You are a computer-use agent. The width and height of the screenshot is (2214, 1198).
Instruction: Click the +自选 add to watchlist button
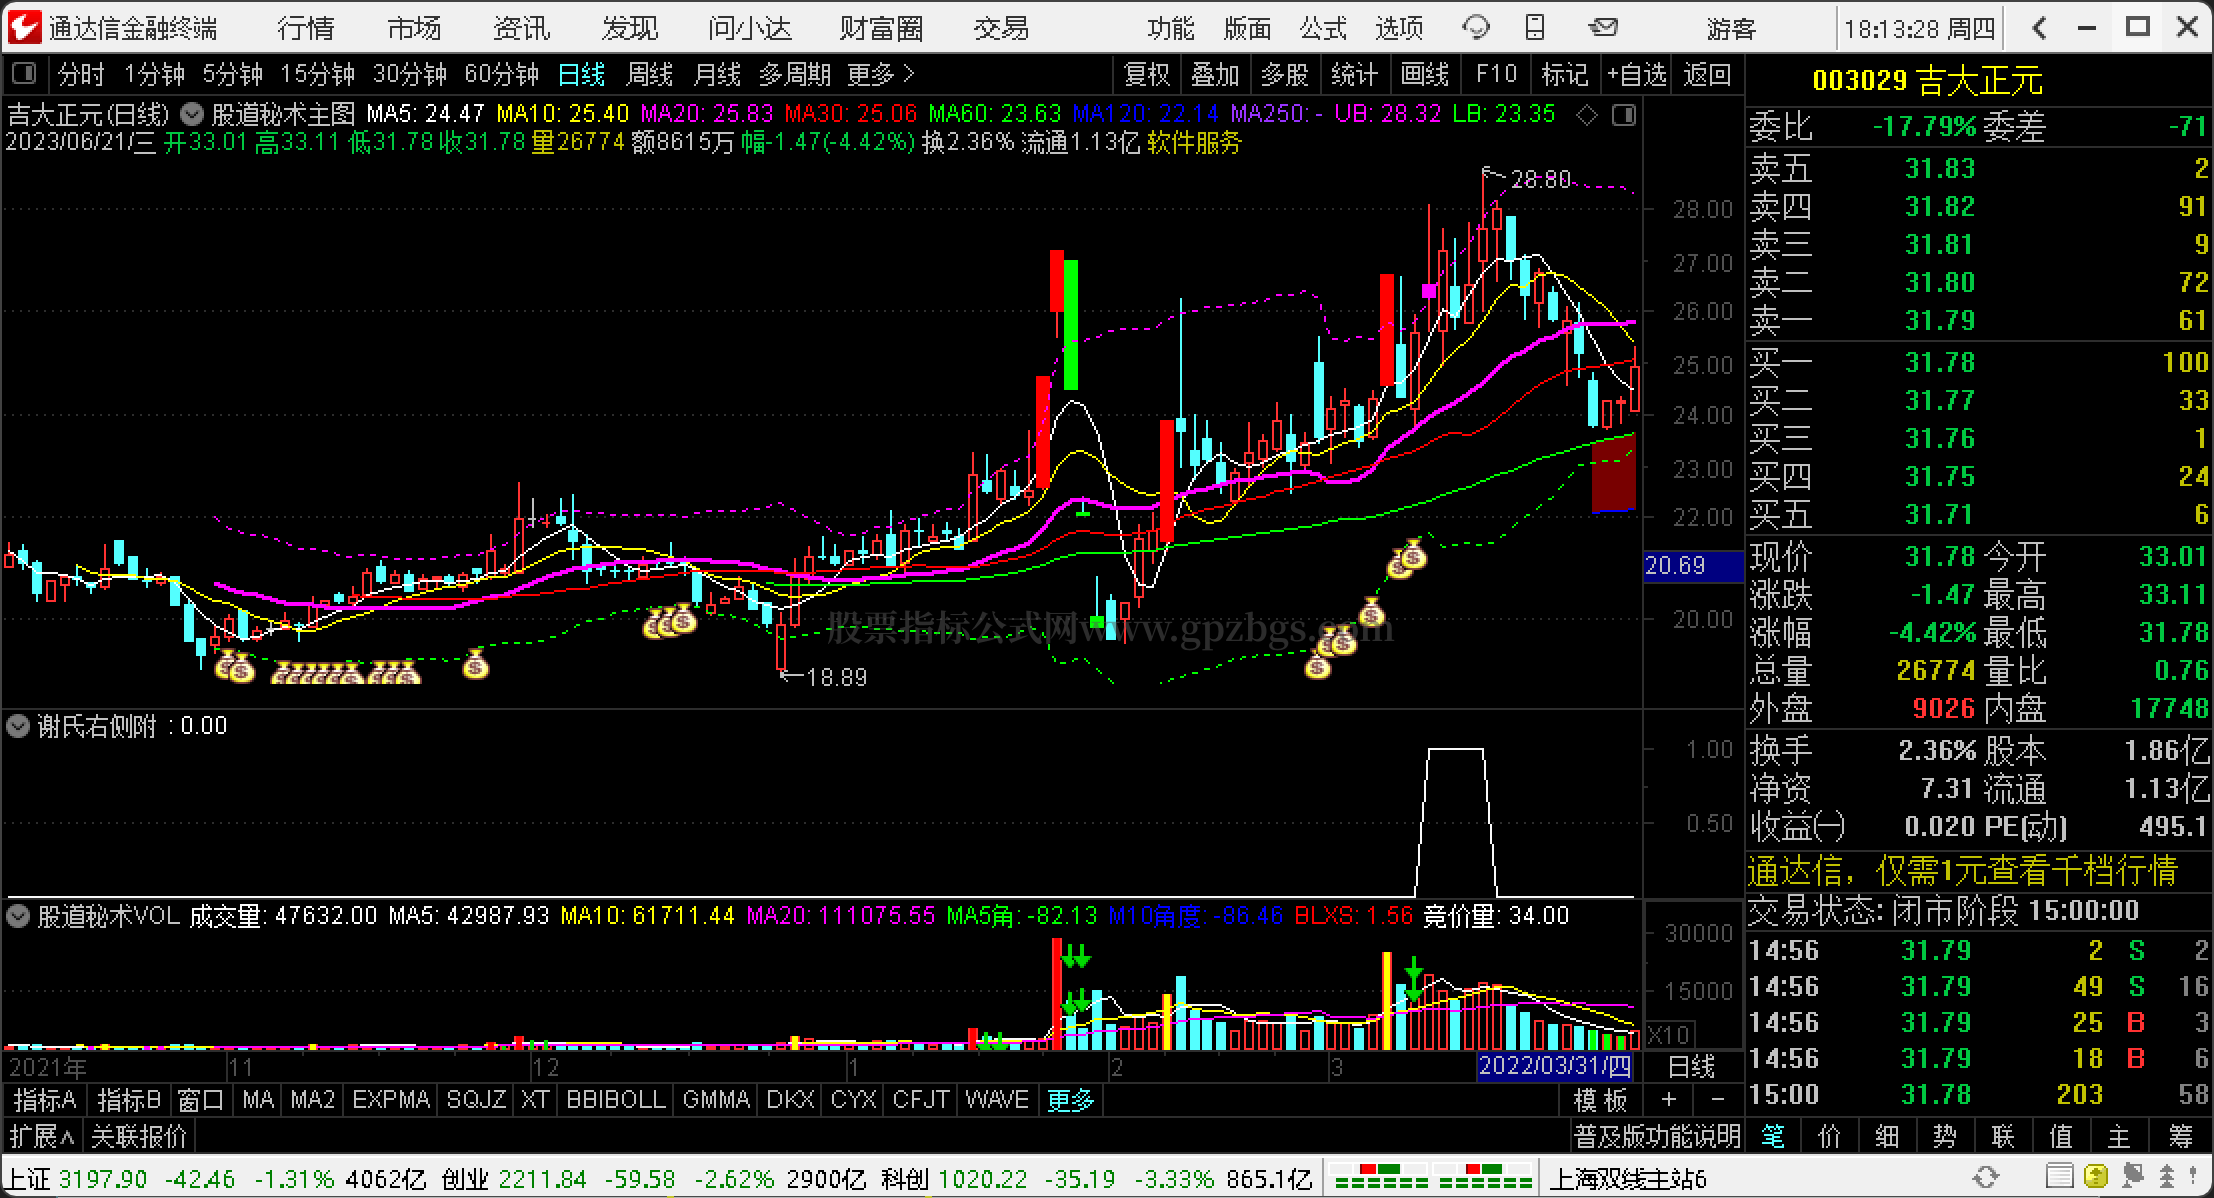(1637, 74)
